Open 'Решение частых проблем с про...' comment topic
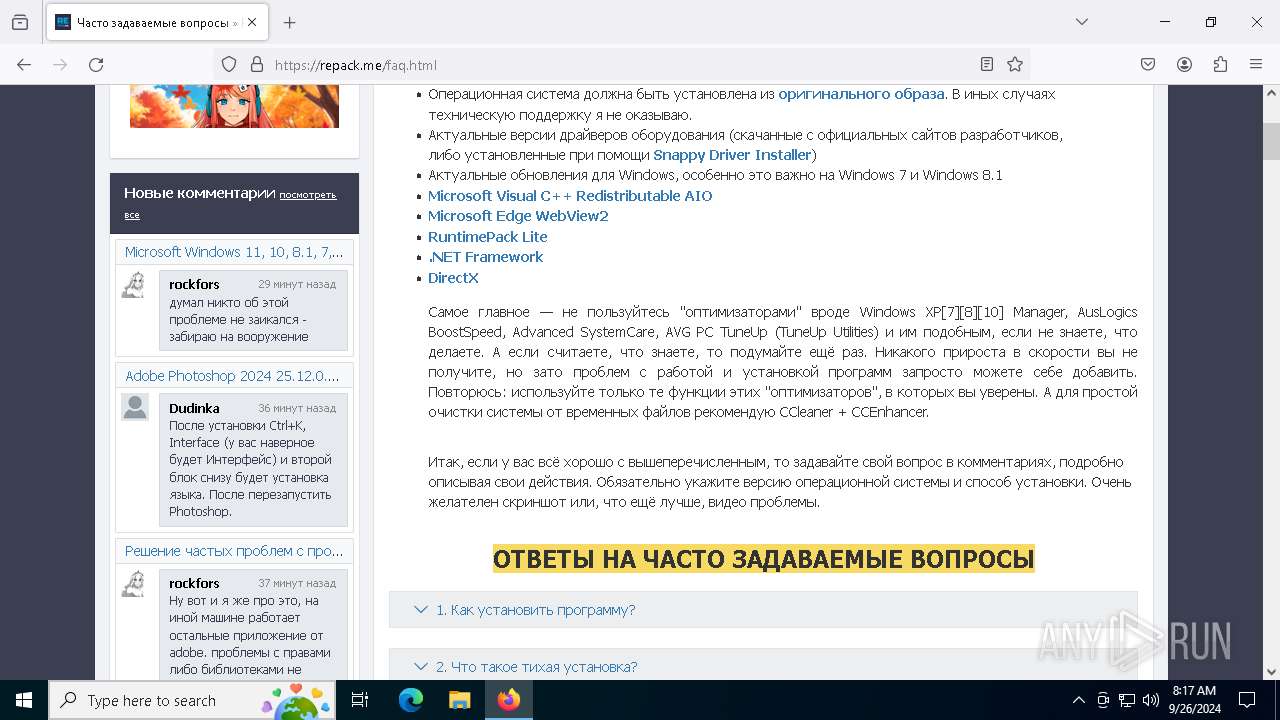Screen dimensions: 1280x720 pos(234,551)
